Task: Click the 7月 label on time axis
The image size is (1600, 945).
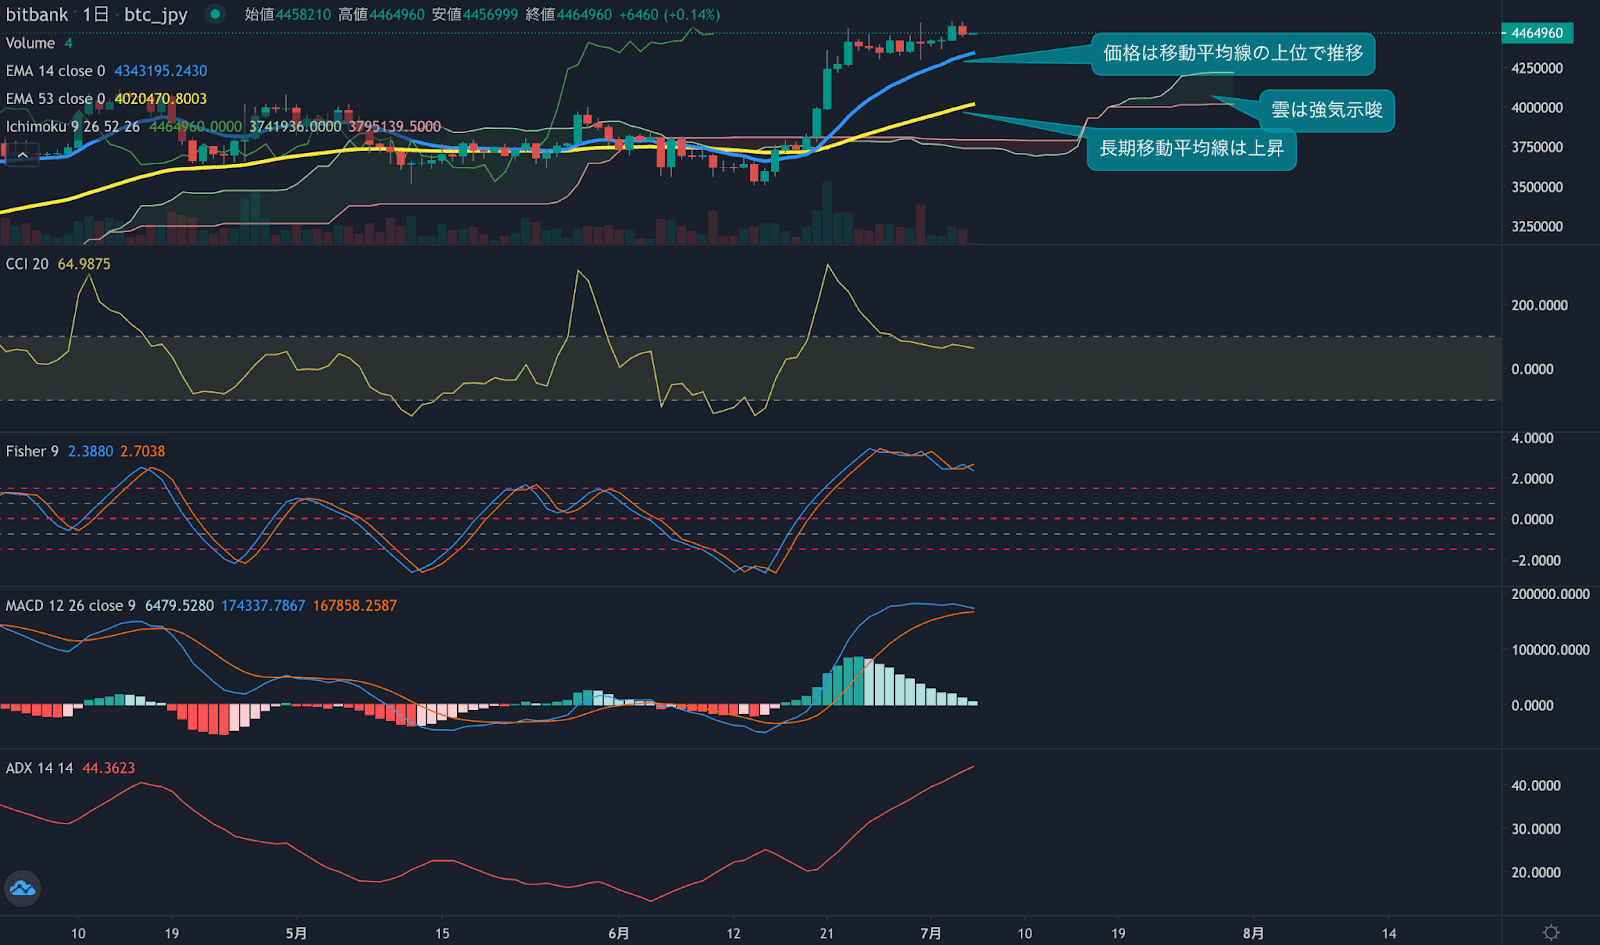Action: [930, 933]
